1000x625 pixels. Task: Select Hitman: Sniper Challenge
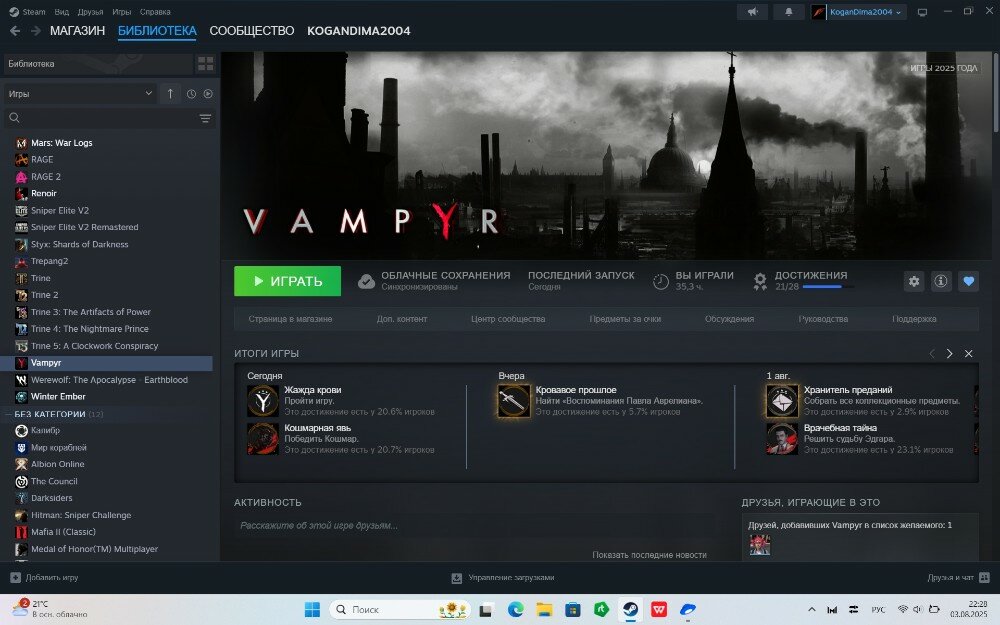tap(81, 515)
